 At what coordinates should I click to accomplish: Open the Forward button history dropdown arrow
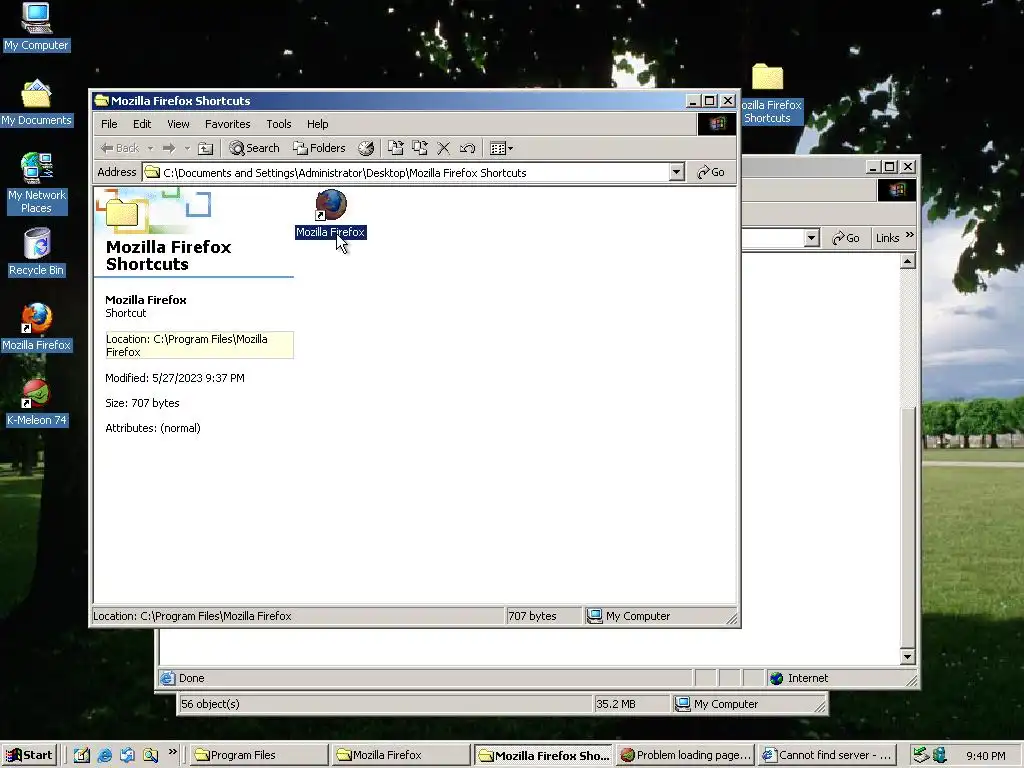(x=187, y=148)
